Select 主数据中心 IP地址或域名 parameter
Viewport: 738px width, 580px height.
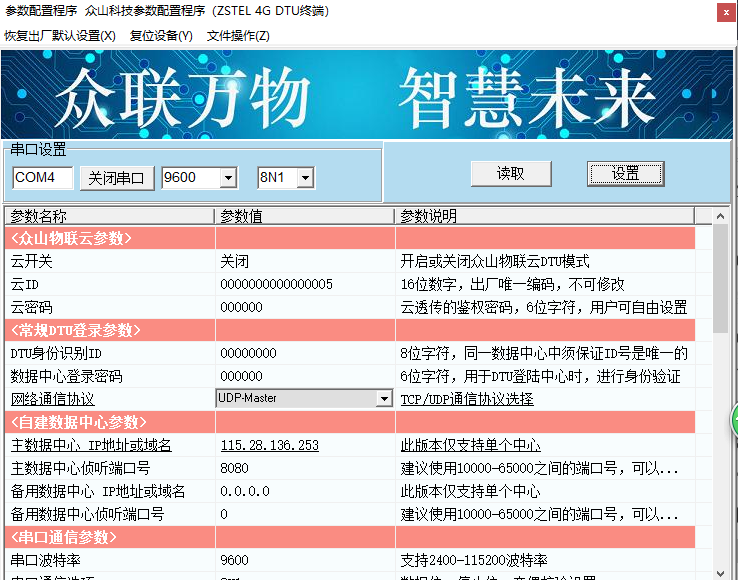91,445
